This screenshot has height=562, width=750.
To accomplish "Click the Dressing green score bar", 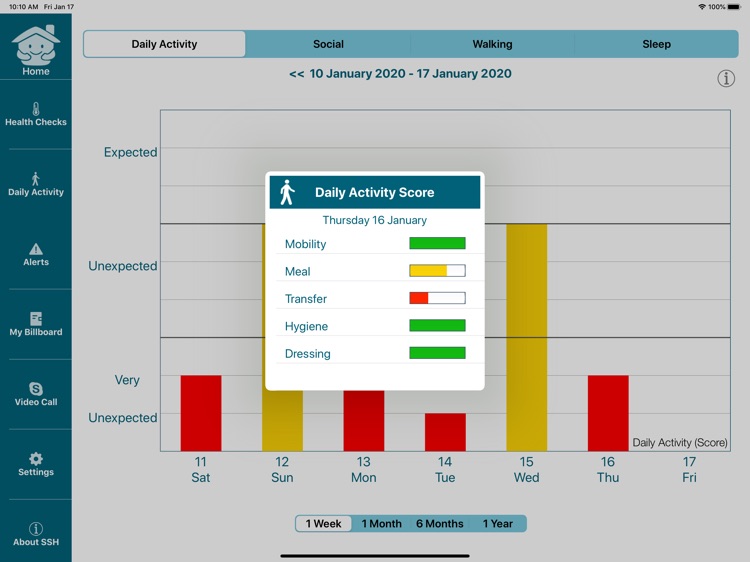I will (x=437, y=353).
